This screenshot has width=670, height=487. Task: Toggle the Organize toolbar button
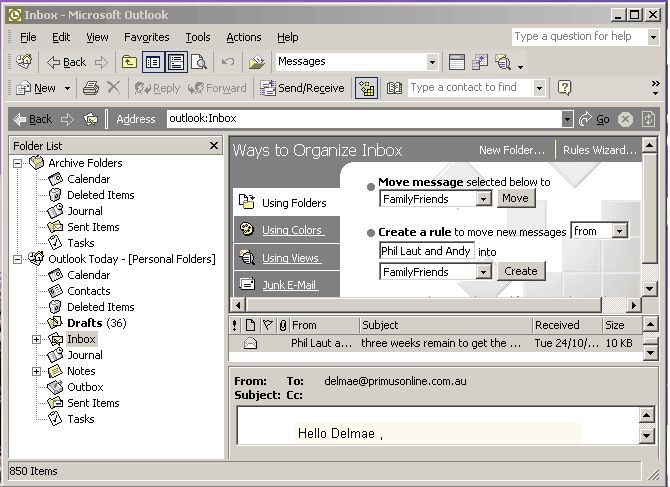pos(367,88)
